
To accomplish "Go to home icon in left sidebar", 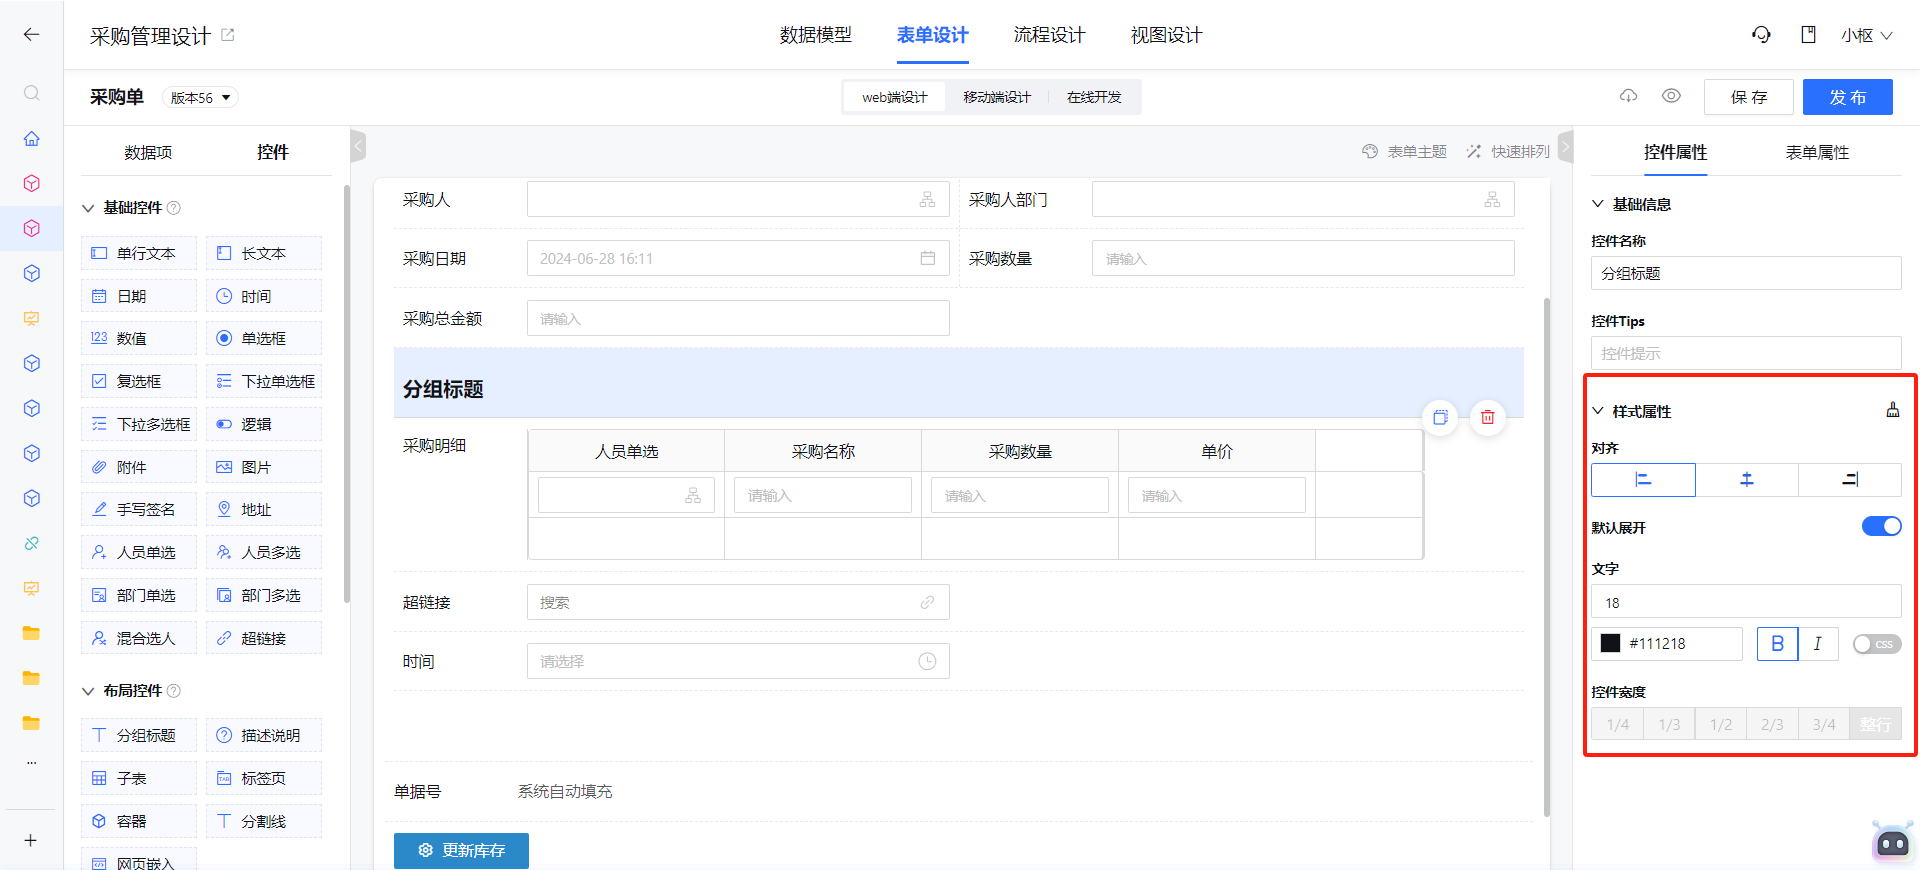I will (32, 138).
